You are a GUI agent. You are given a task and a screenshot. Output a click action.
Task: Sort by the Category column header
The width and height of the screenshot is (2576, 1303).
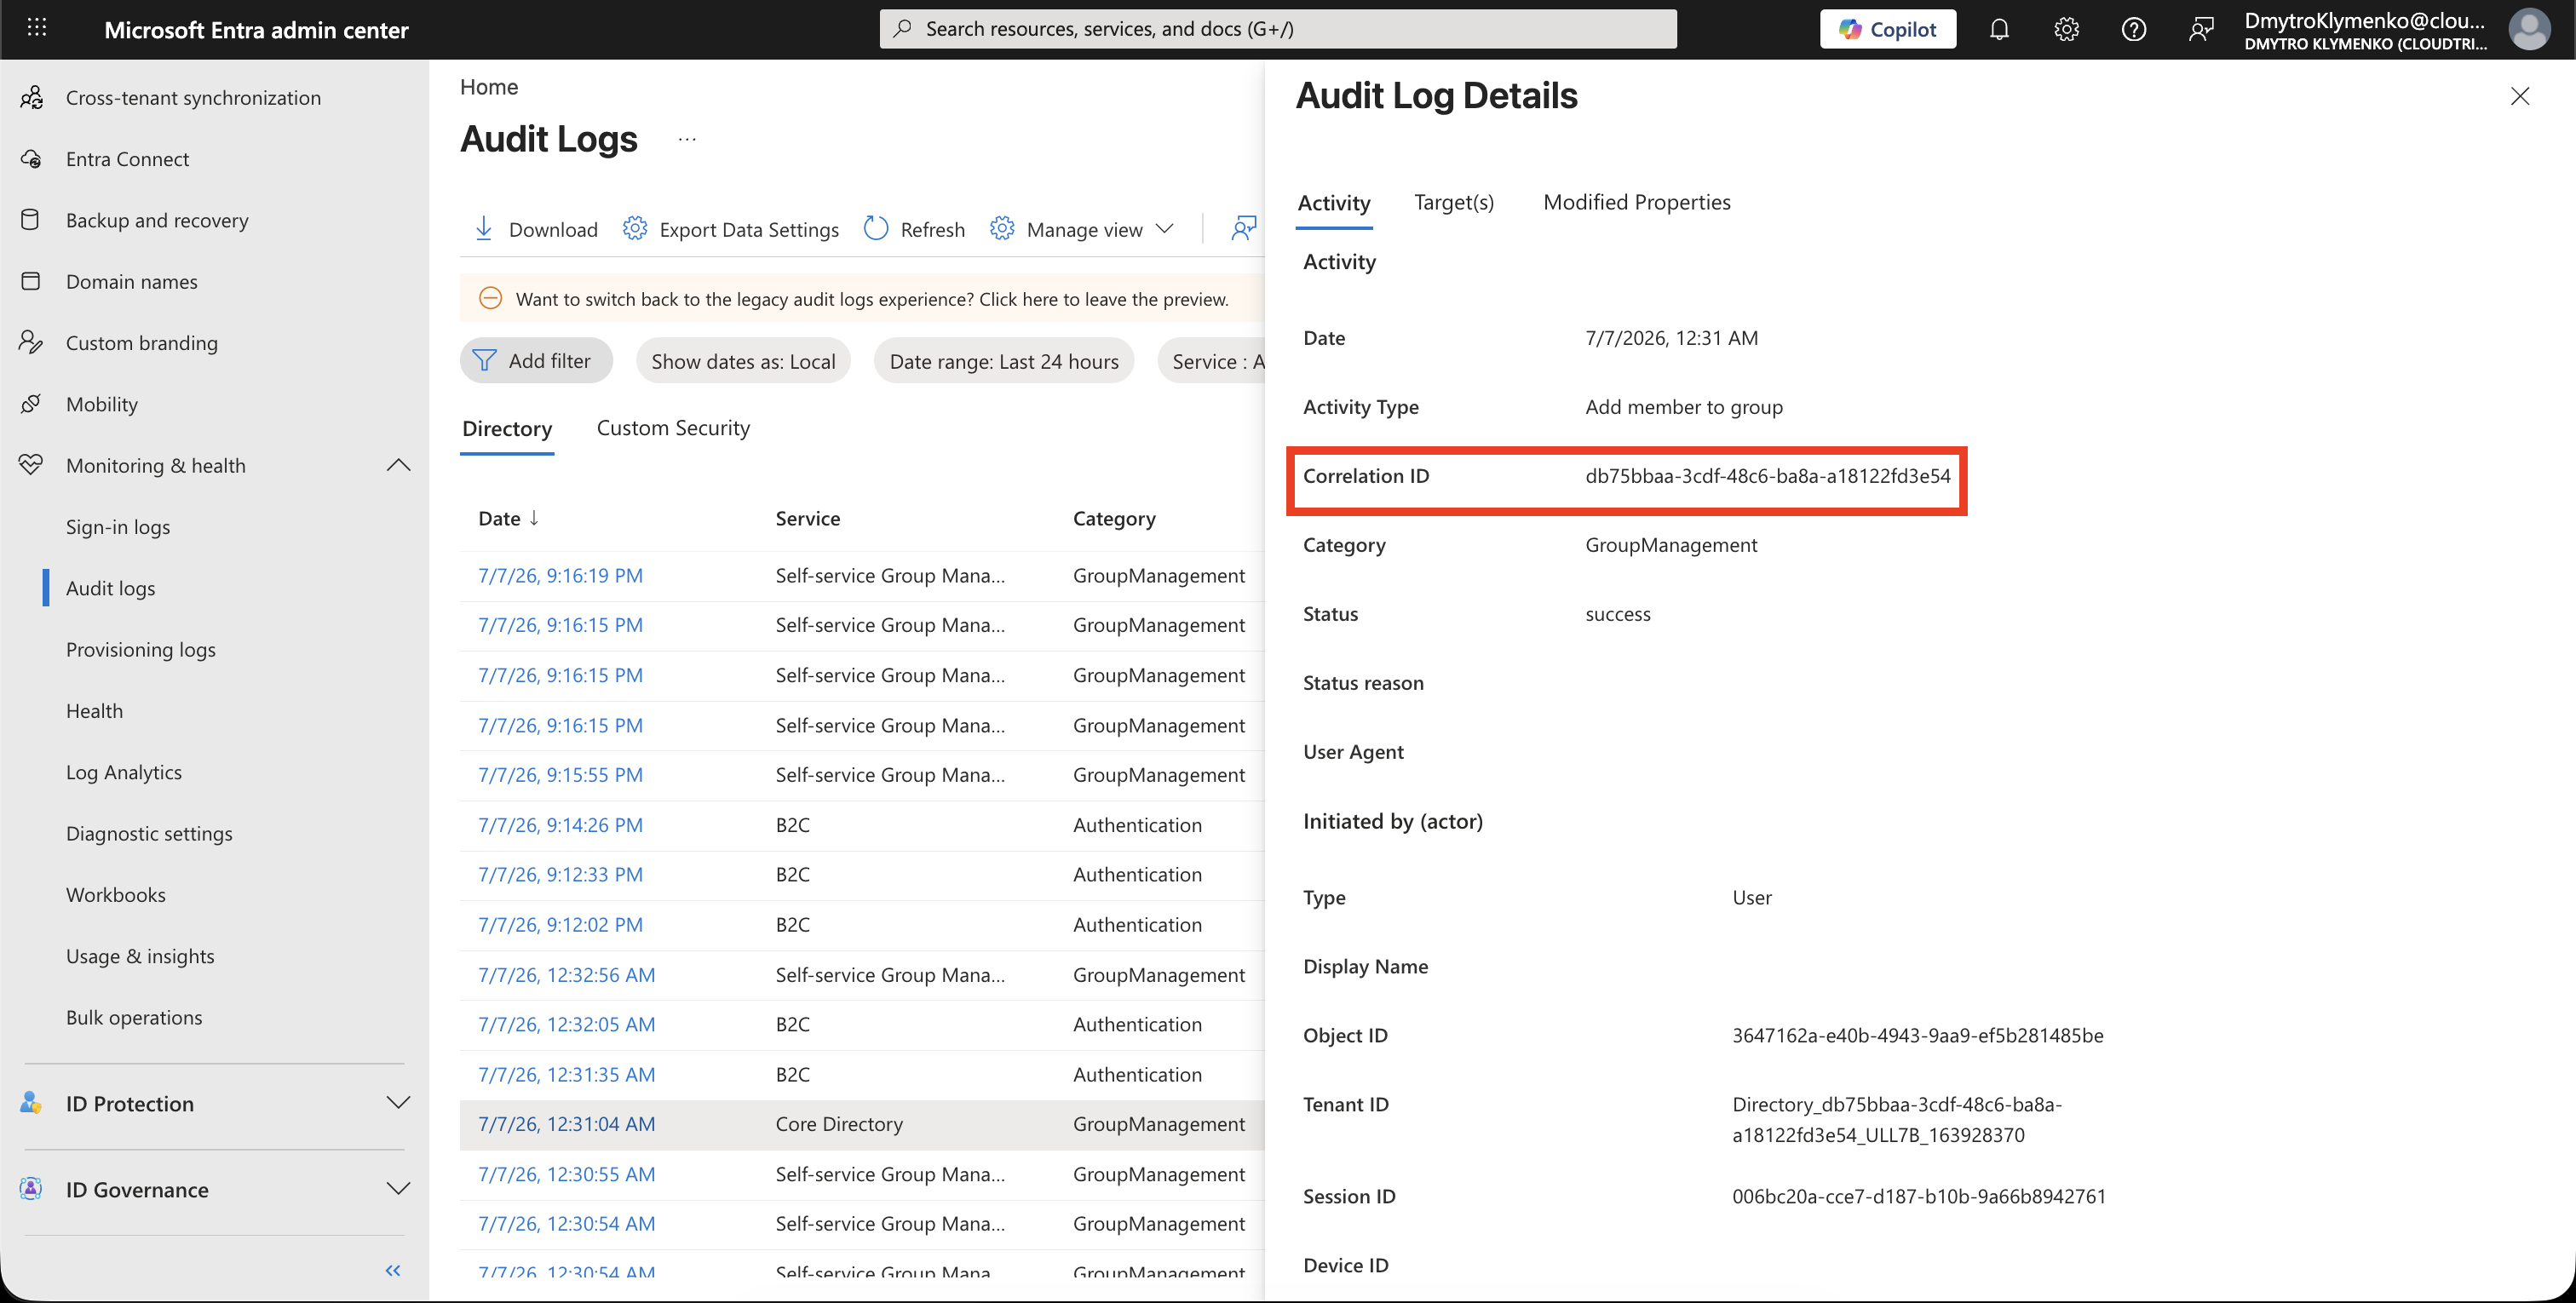(x=1113, y=518)
